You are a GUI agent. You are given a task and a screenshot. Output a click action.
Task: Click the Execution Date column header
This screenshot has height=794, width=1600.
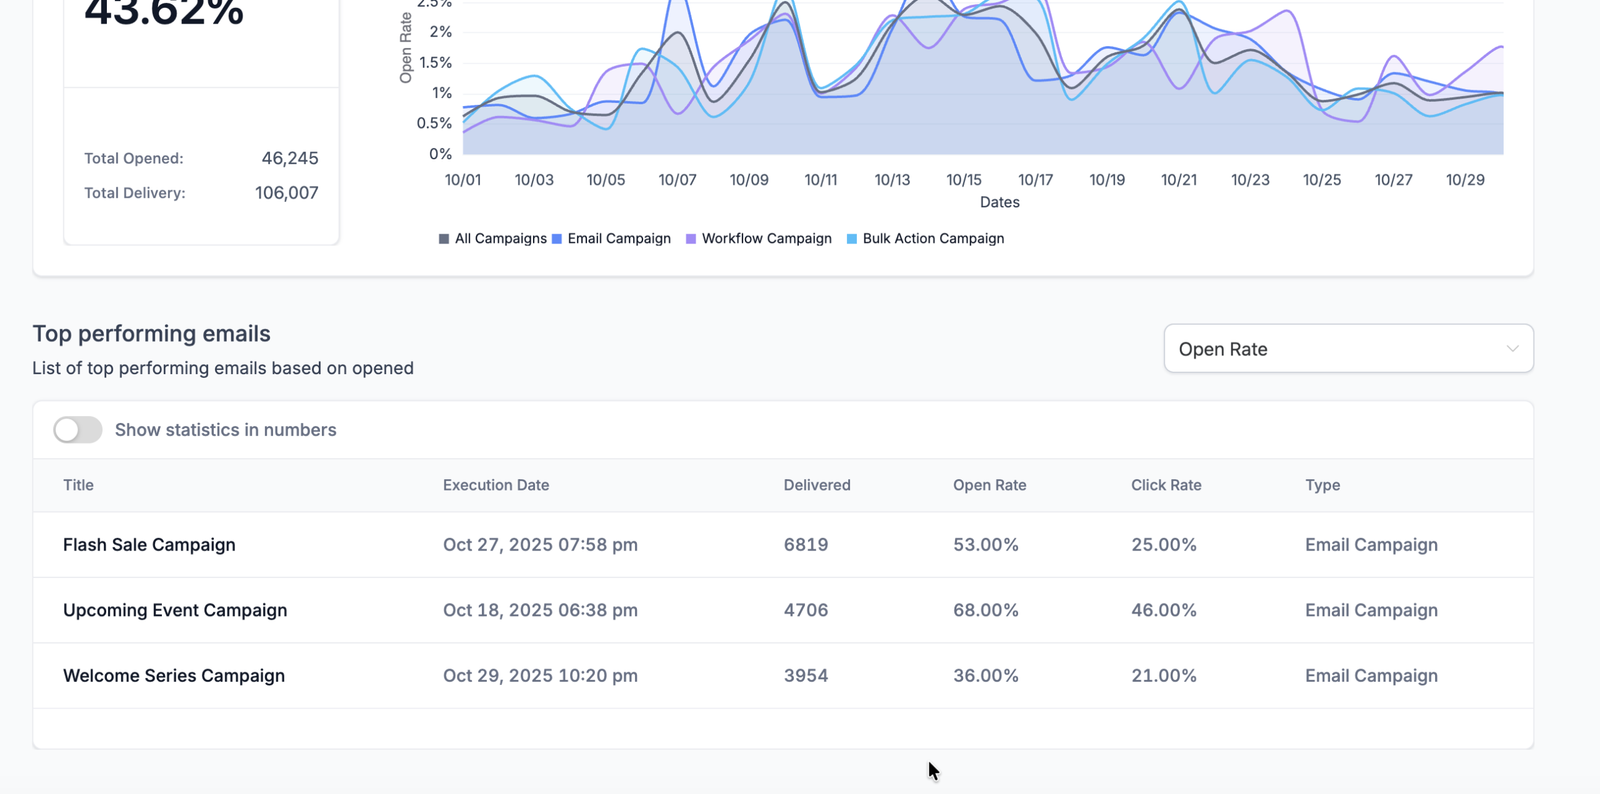coord(496,485)
